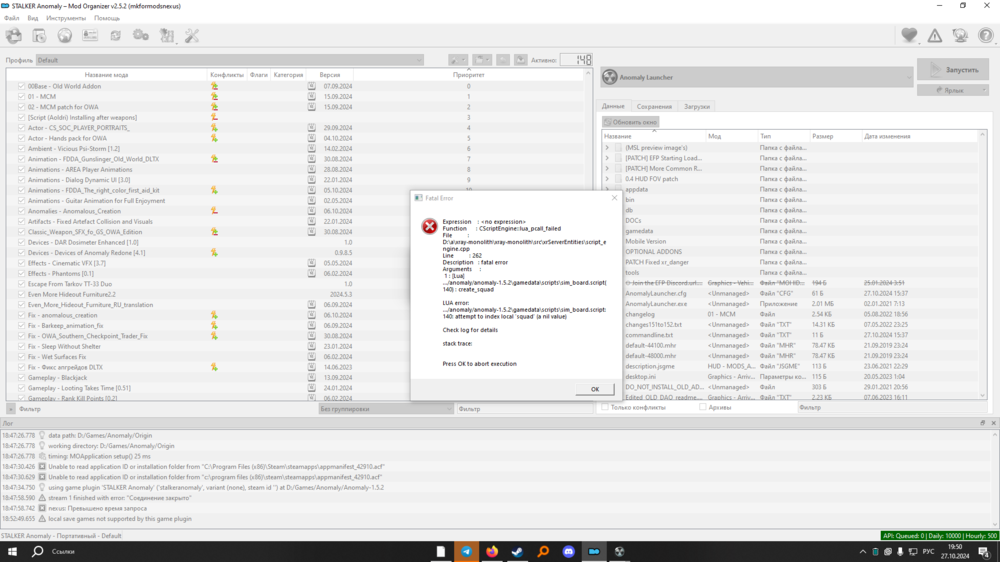Screen dimensions: 1000x562
Task: Click the Install mod from archive icon
Action: click(x=39, y=36)
